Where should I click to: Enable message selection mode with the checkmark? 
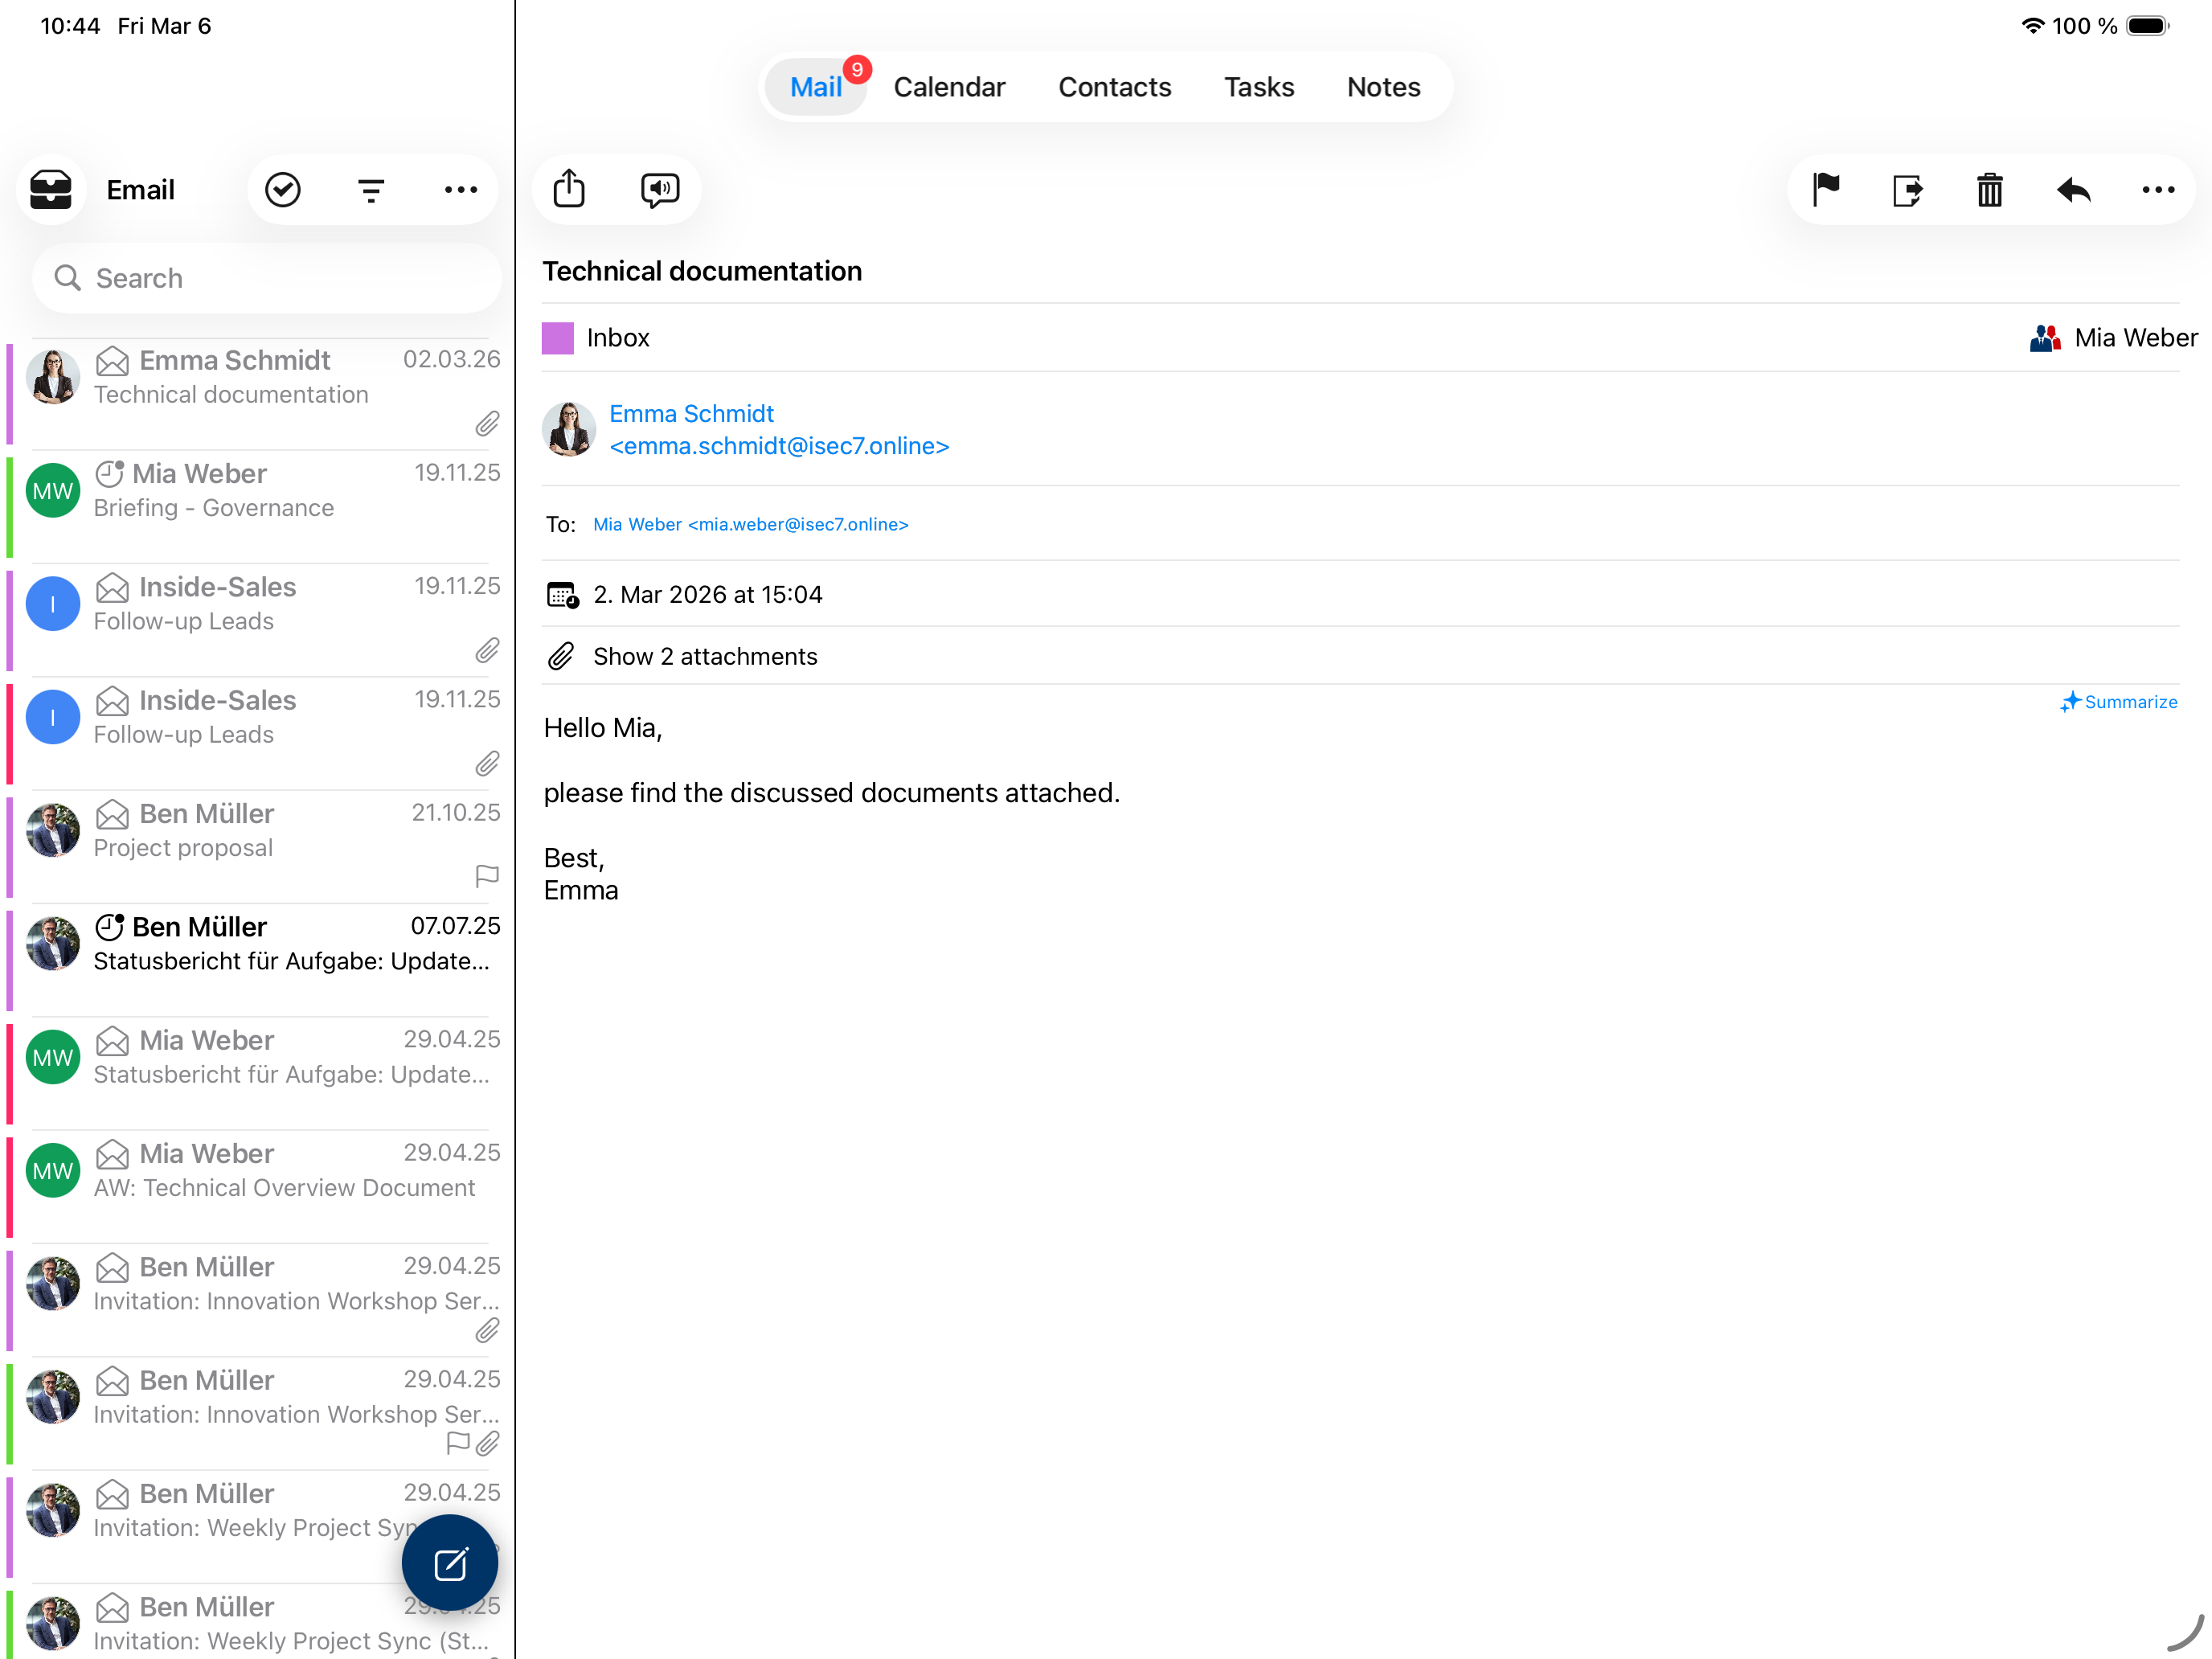283,189
